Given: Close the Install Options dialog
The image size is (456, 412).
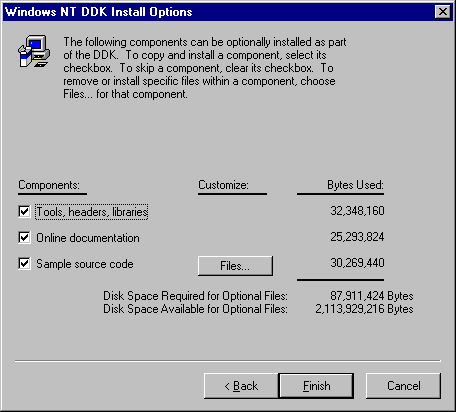Looking at the screenshot, I should pos(443,12).
